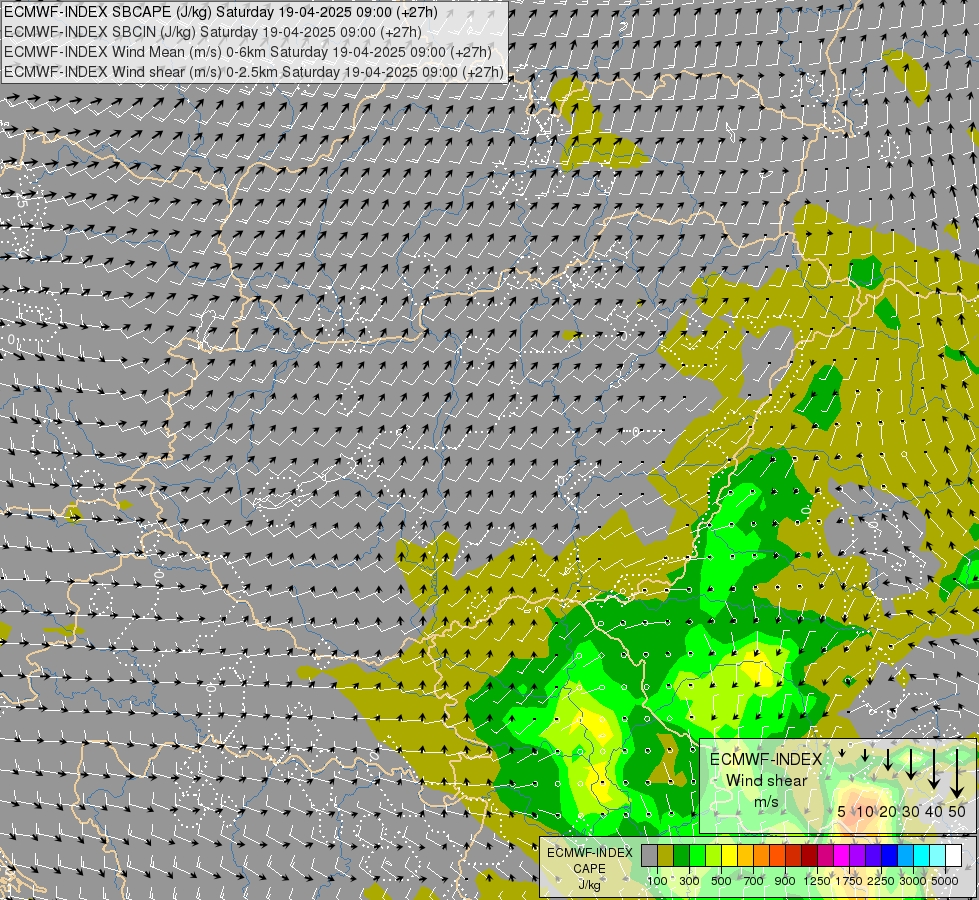Click the shear legend arrow above 20

888,759
